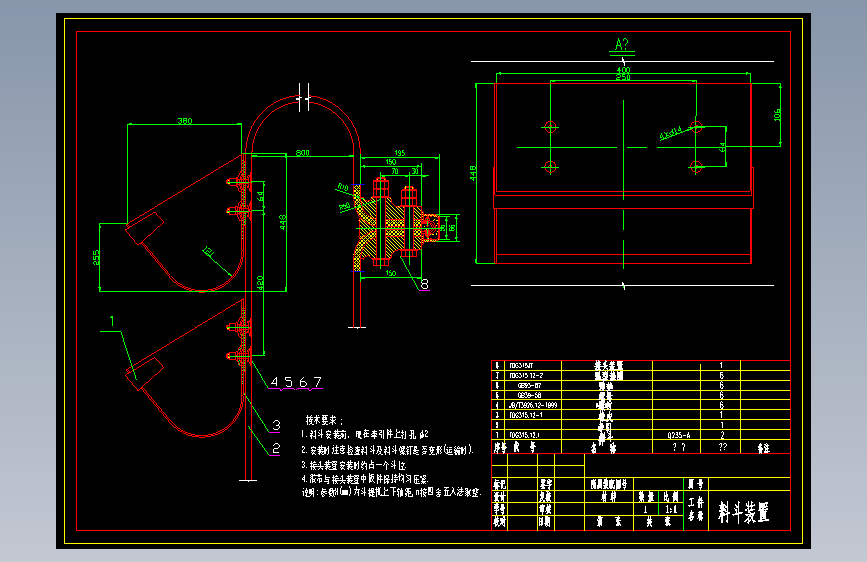The image size is (867, 562).
Task: Select the 料斗装置 drawing title
Action: click(x=743, y=512)
